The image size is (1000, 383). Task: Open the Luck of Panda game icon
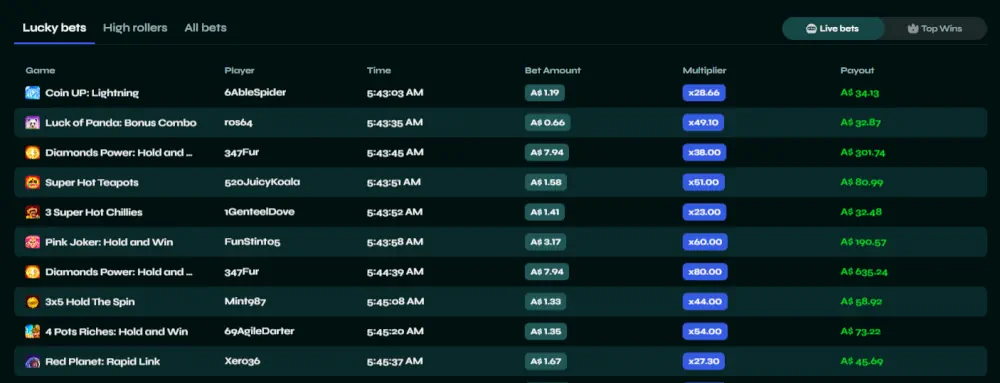pyautogui.click(x=33, y=123)
